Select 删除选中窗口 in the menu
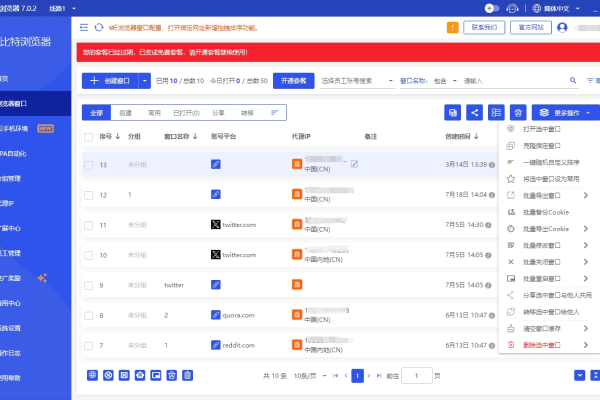Screen dimensions: 600x400 coord(541,345)
